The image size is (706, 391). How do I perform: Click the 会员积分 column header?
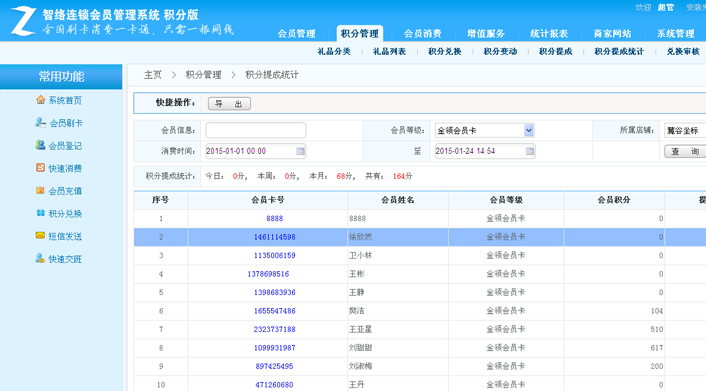[x=614, y=200]
